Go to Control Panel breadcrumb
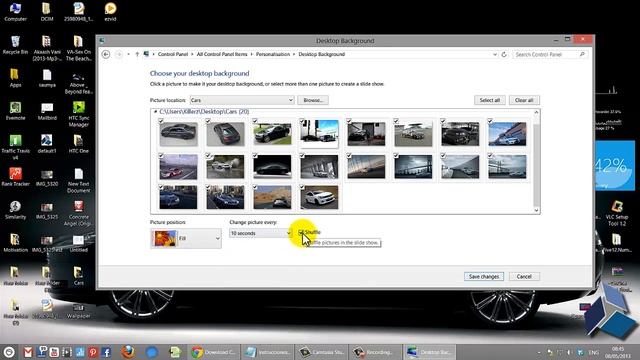The width and height of the screenshot is (640, 360). tap(173, 54)
